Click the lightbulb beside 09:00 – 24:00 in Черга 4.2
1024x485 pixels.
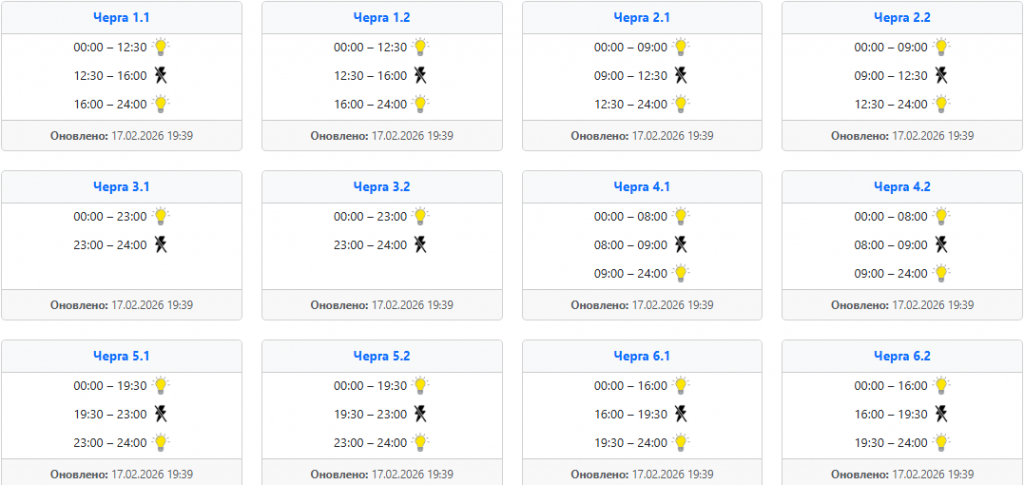click(x=941, y=273)
